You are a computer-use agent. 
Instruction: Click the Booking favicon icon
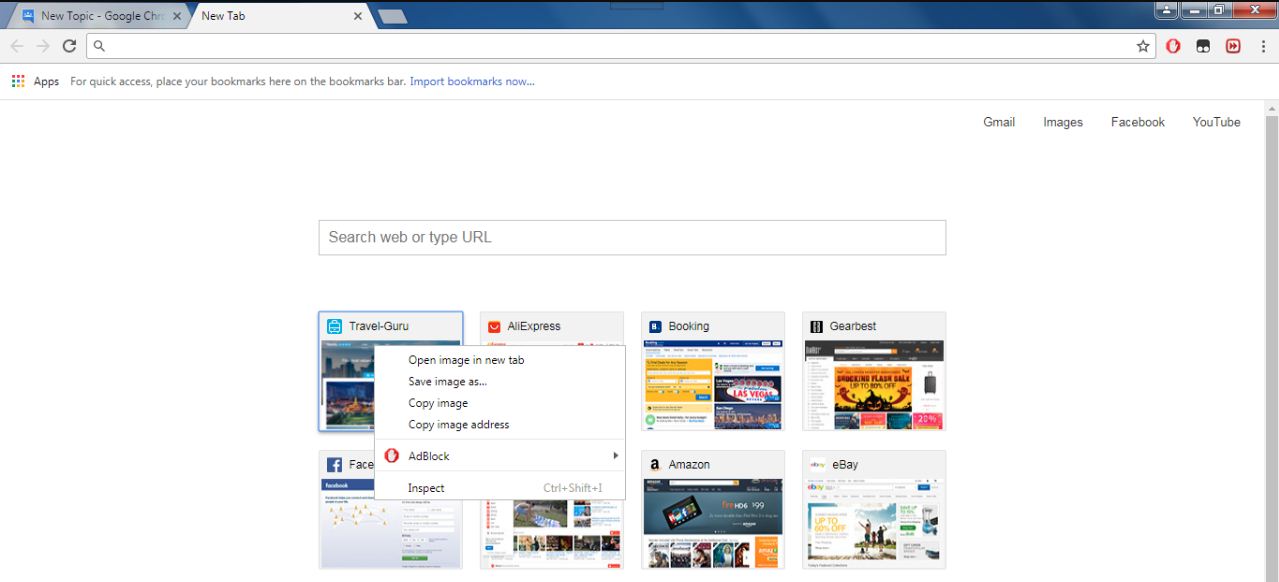click(656, 326)
